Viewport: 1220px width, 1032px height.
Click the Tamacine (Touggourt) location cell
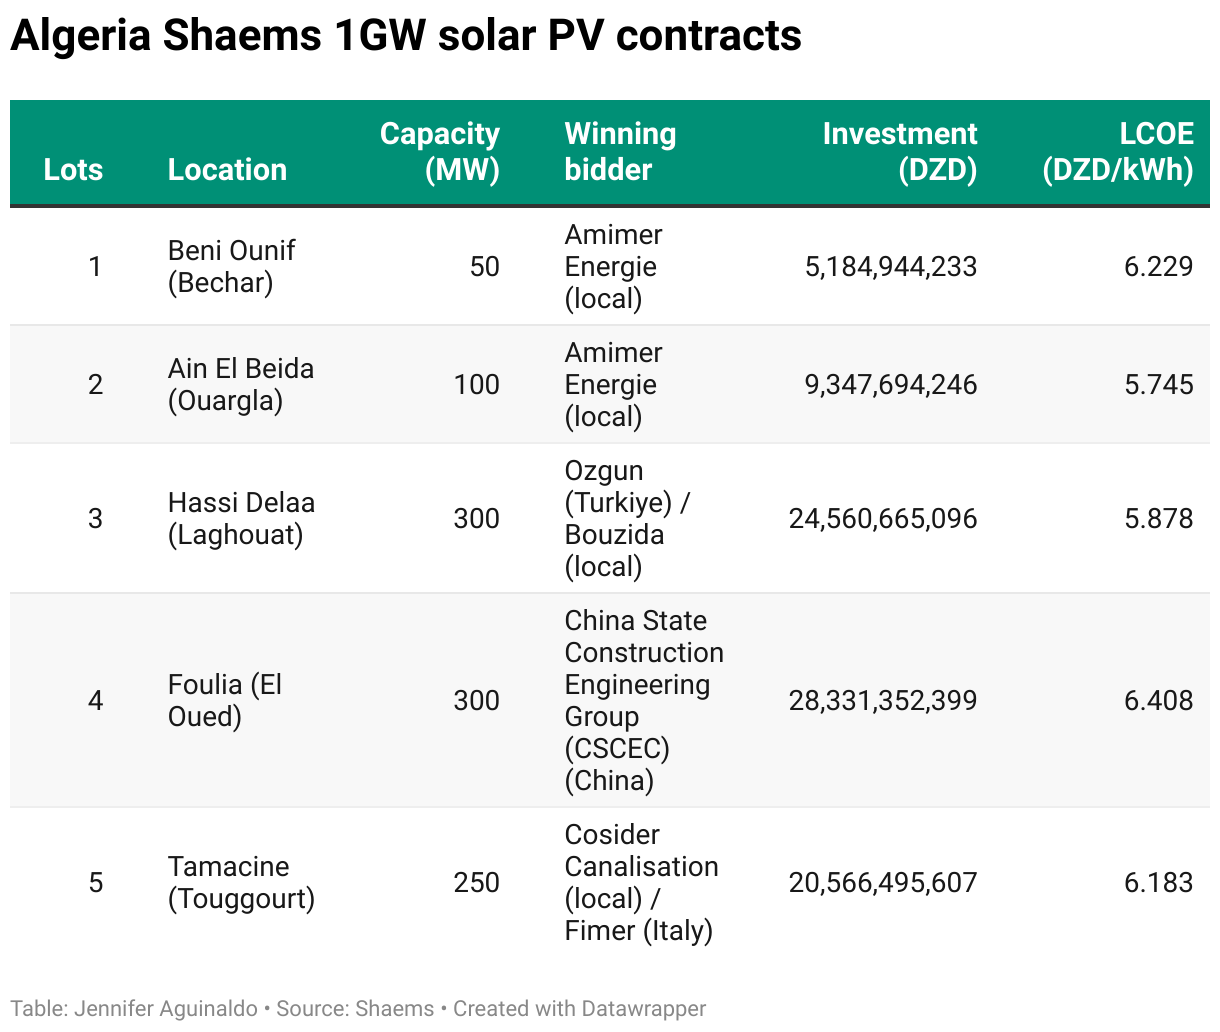(241, 882)
